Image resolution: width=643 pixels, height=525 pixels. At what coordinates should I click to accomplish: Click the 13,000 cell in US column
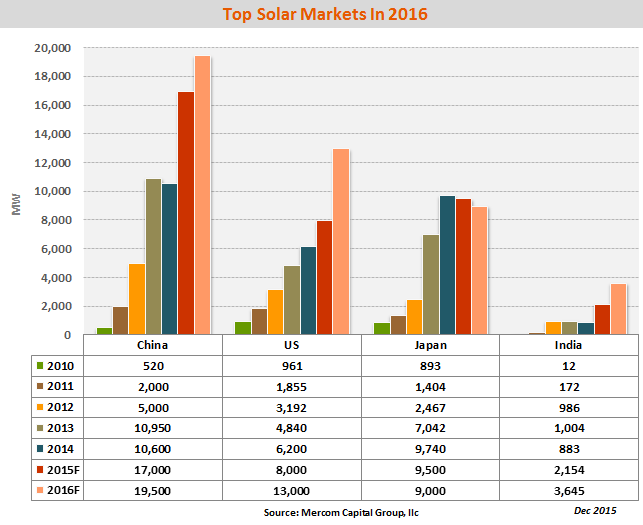point(291,489)
